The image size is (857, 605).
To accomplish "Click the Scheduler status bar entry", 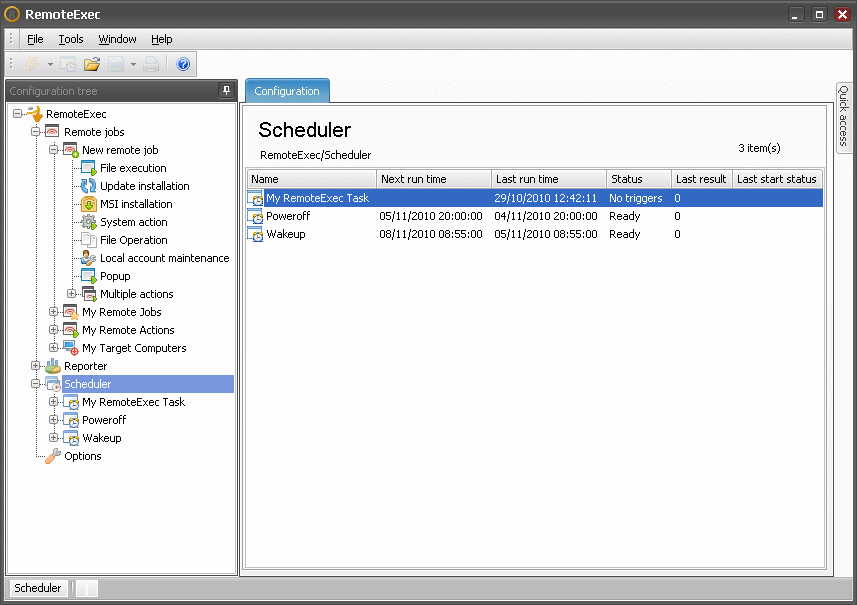I will pos(38,588).
